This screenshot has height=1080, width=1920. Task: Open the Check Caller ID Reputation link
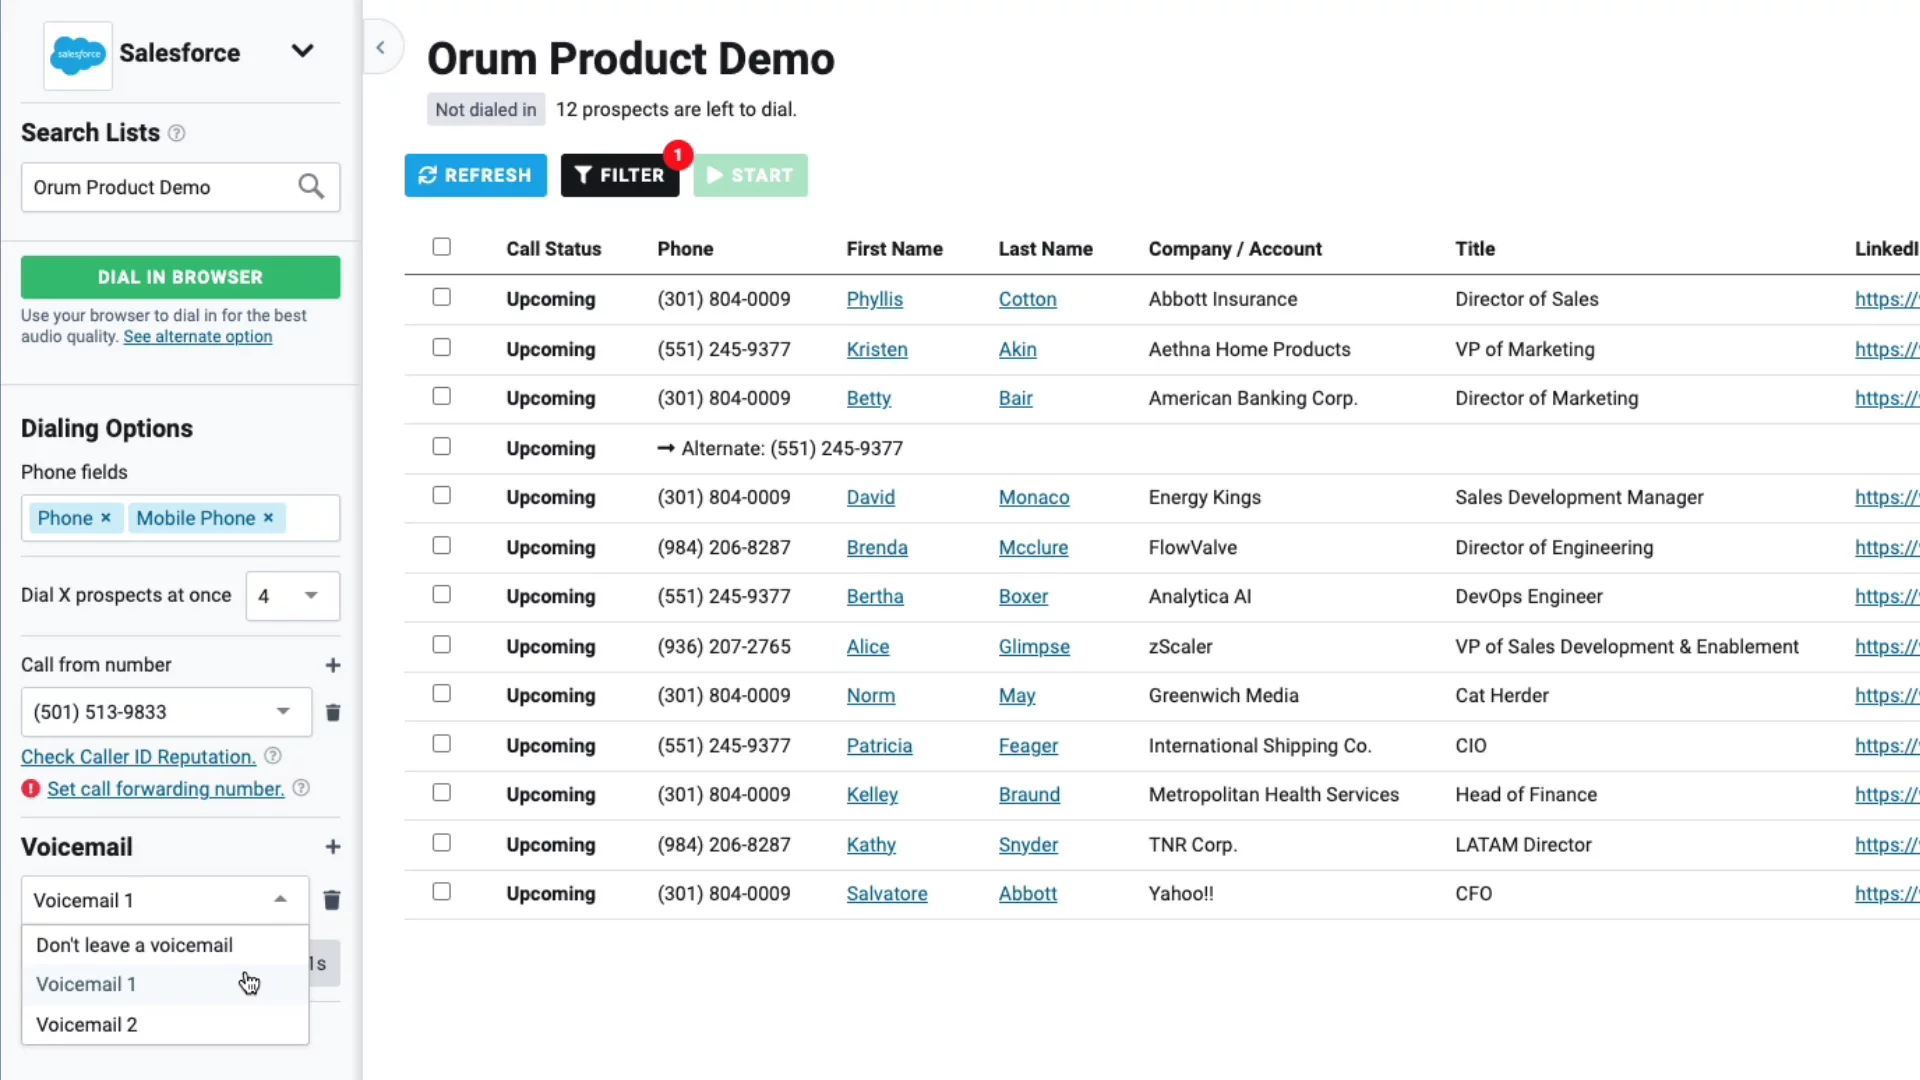tap(138, 757)
